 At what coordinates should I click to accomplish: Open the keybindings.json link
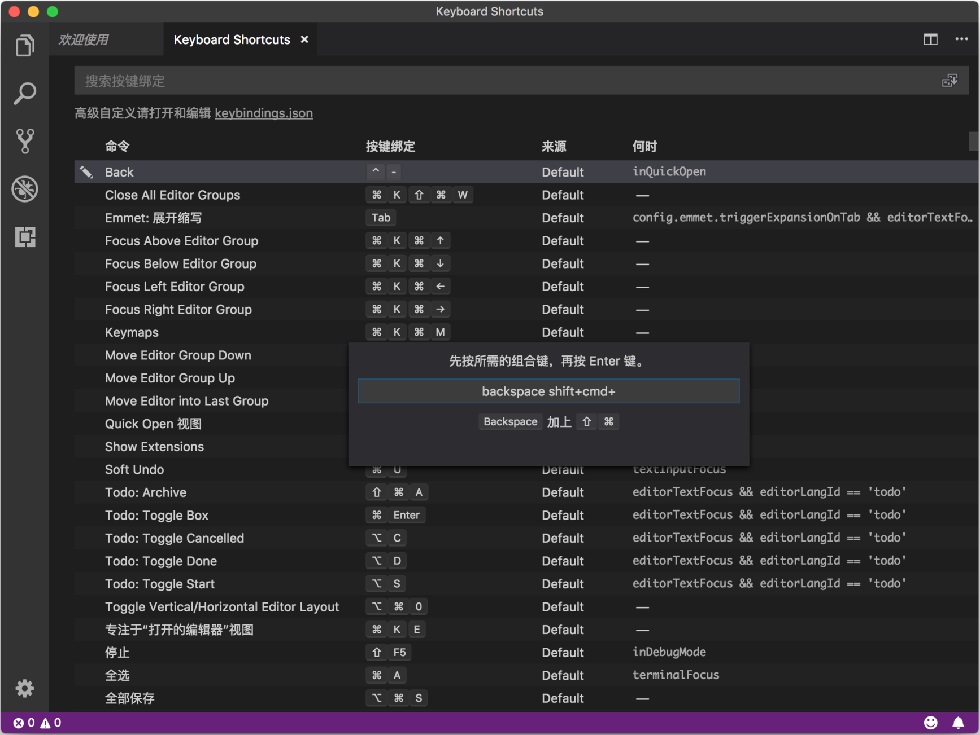pyautogui.click(x=264, y=113)
